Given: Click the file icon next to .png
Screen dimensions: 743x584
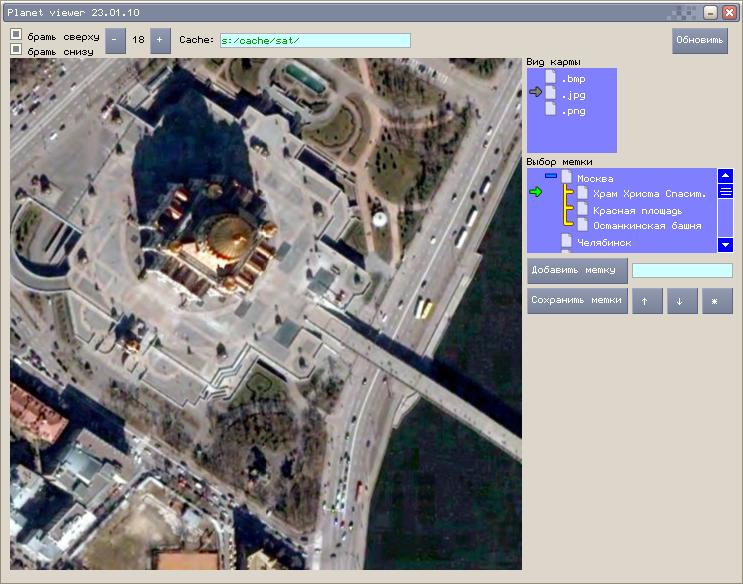Looking at the screenshot, I should point(550,109).
